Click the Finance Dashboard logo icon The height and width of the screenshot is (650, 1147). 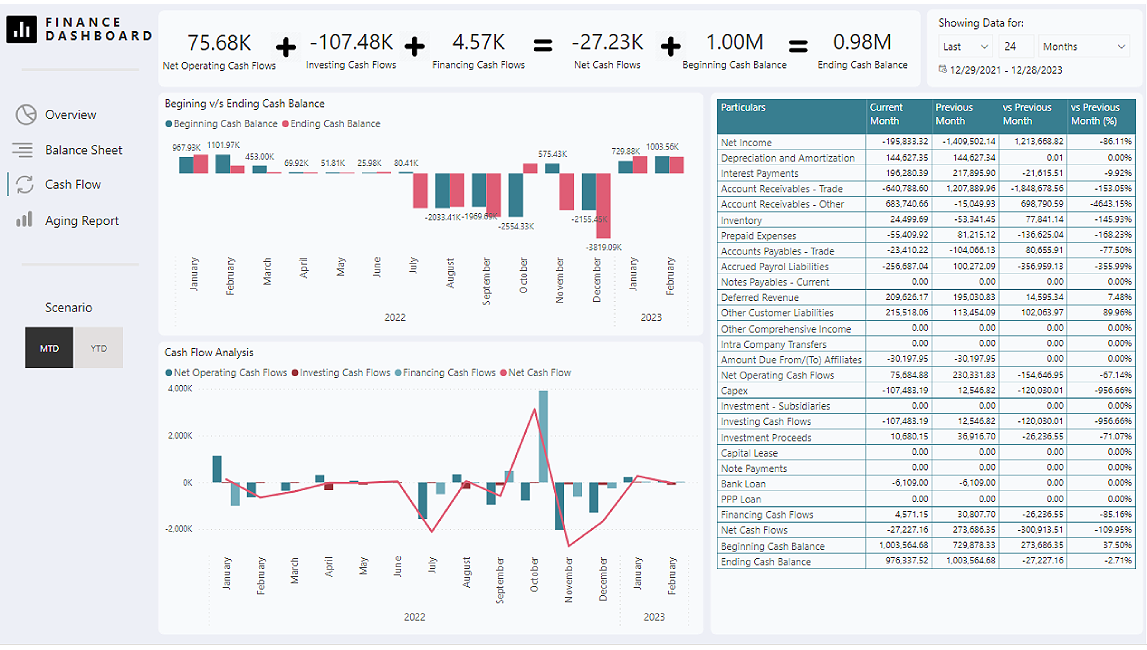pyautogui.click(x=21, y=29)
